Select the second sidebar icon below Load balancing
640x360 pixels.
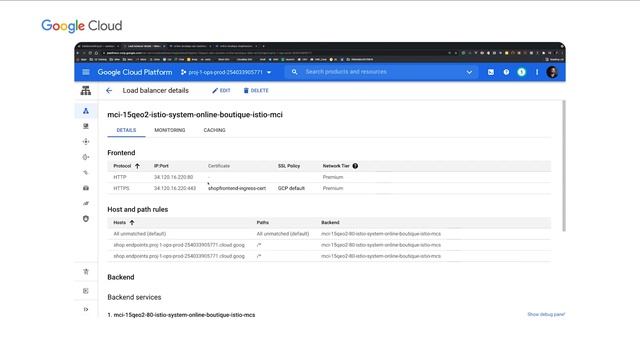86,126
